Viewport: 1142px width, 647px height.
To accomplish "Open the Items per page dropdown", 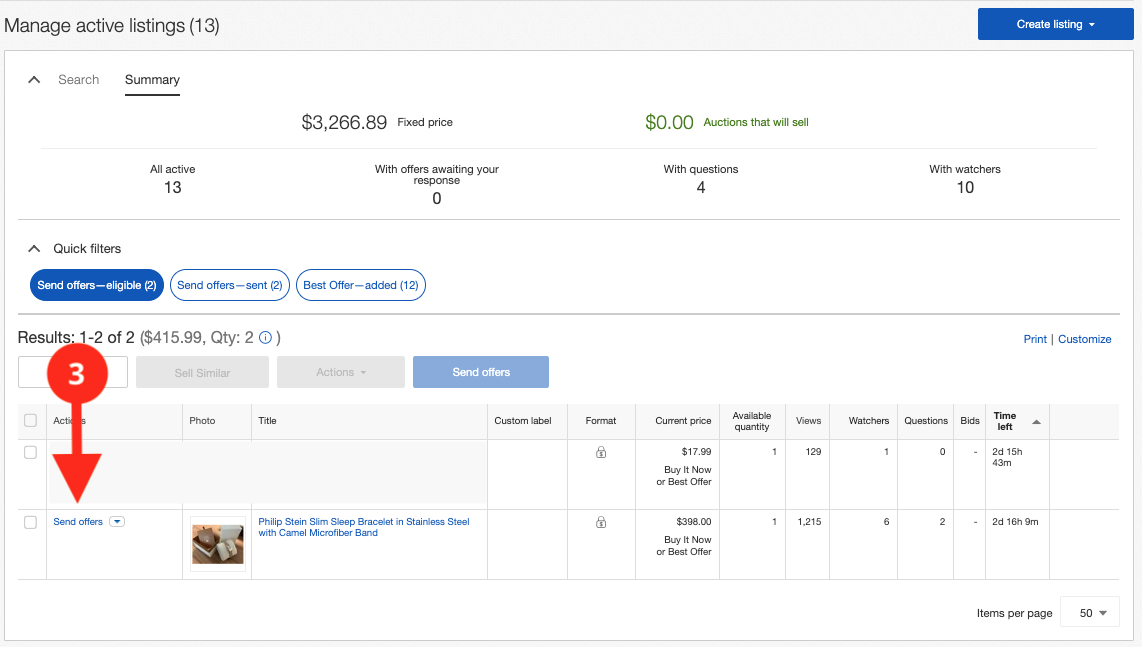I will (x=1089, y=612).
